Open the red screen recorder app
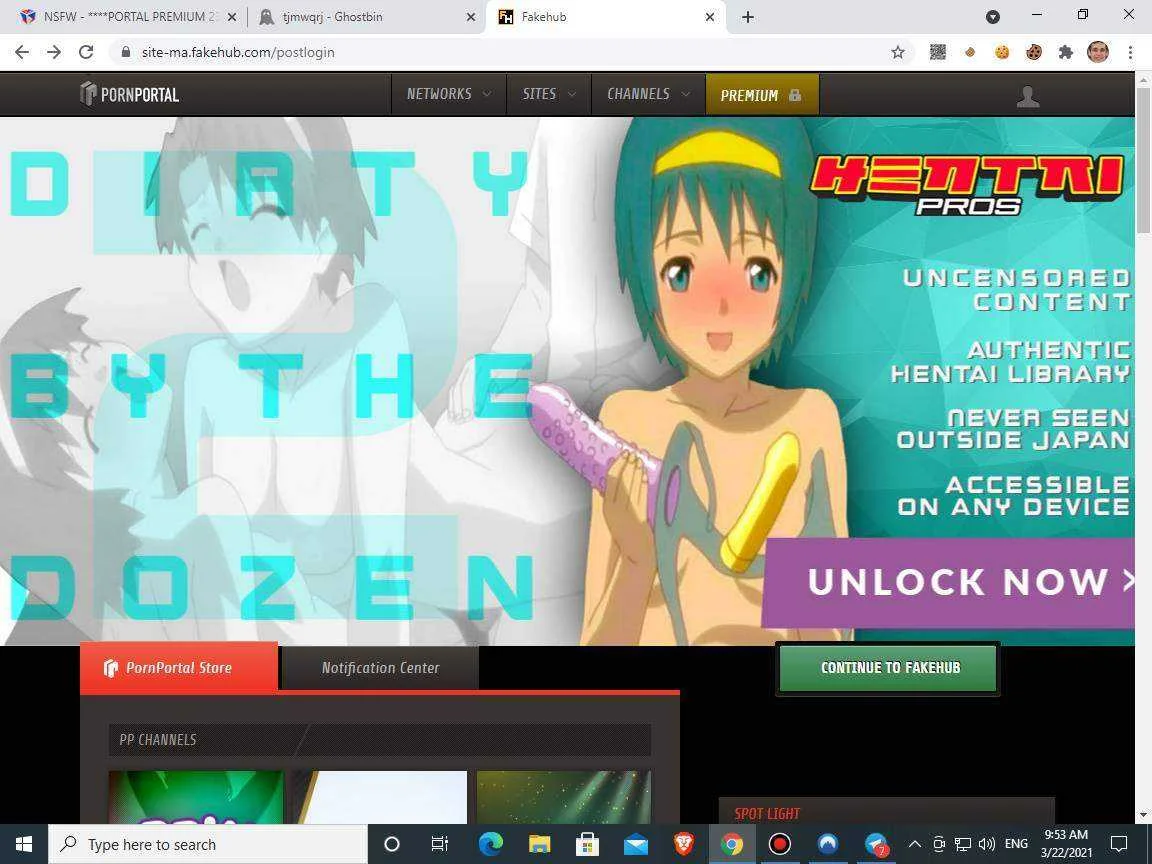1152x864 pixels. 780,844
